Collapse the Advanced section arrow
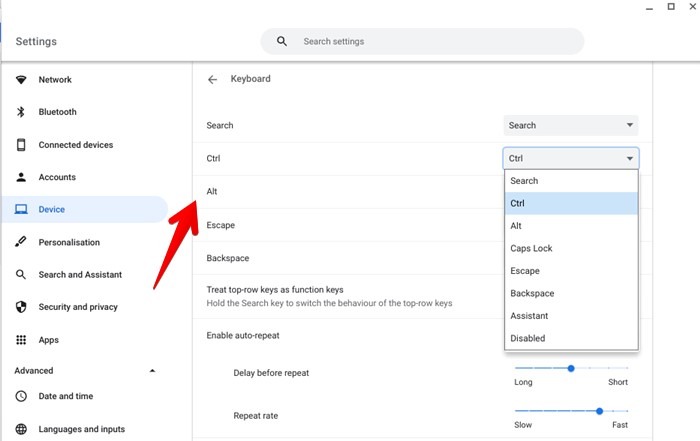700x441 pixels. click(152, 370)
